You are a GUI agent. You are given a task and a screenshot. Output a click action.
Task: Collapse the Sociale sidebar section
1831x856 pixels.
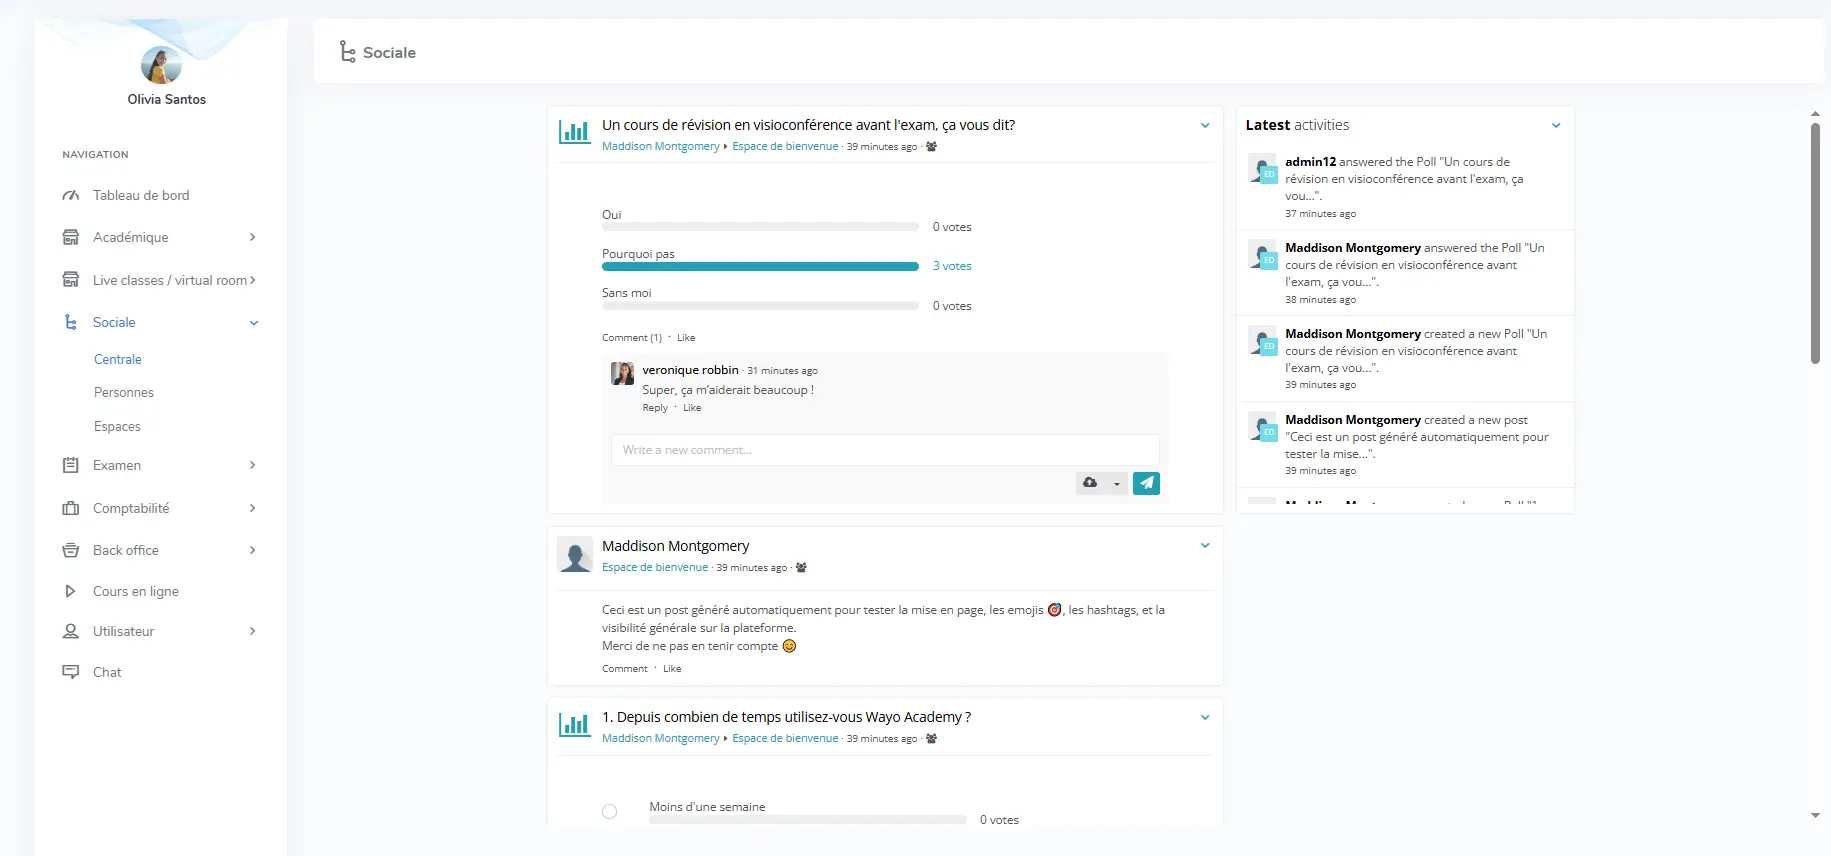(253, 323)
